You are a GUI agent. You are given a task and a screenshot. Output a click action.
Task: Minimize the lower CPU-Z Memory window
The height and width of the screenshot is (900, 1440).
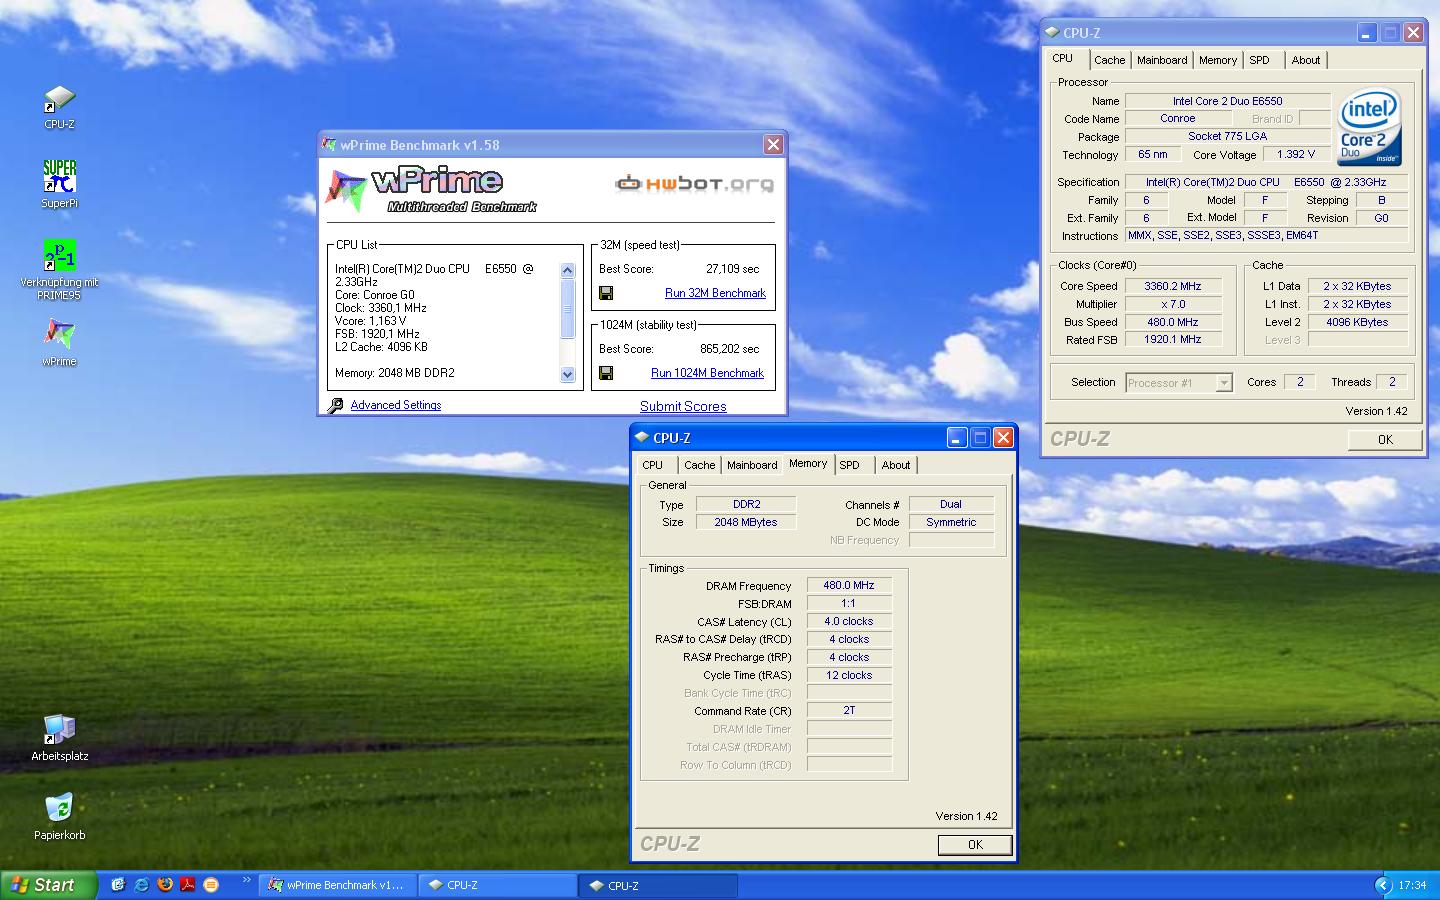click(957, 438)
